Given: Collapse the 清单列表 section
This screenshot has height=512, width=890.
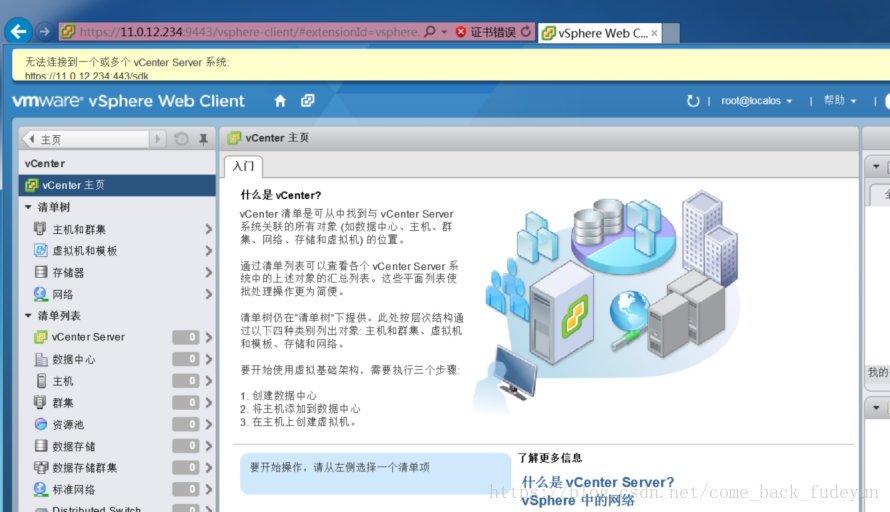Looking at the screenshot, I should (28, 316).
